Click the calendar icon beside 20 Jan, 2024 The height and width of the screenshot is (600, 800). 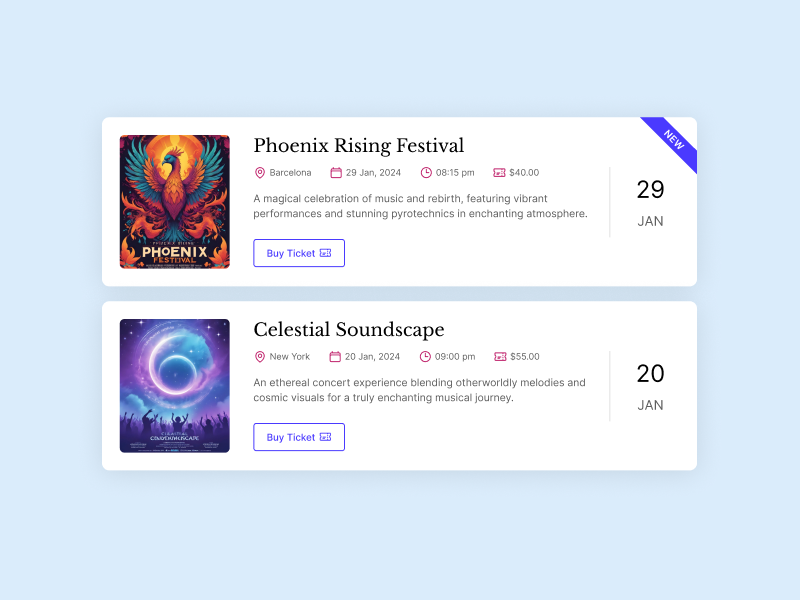point(336,357)
